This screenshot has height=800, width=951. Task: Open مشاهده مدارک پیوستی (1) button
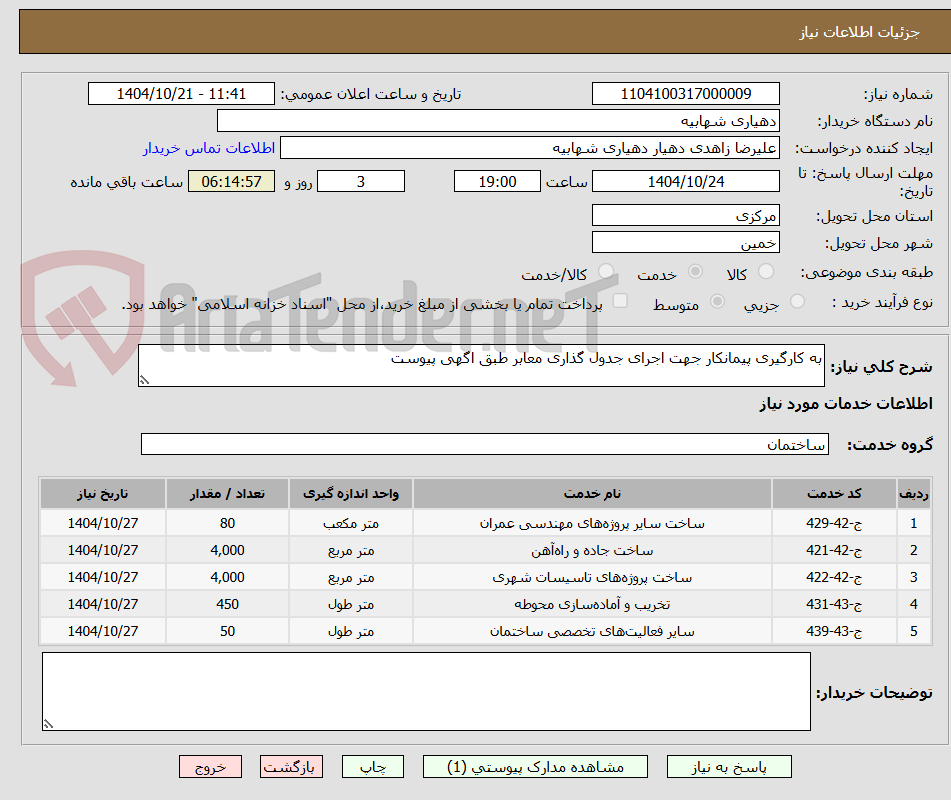click(535, 767)
